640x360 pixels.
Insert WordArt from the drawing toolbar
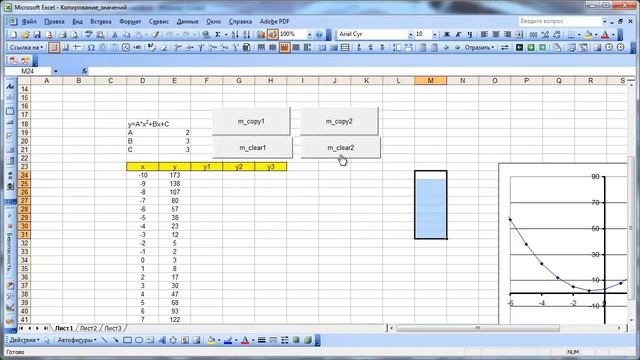pos(162,340)
